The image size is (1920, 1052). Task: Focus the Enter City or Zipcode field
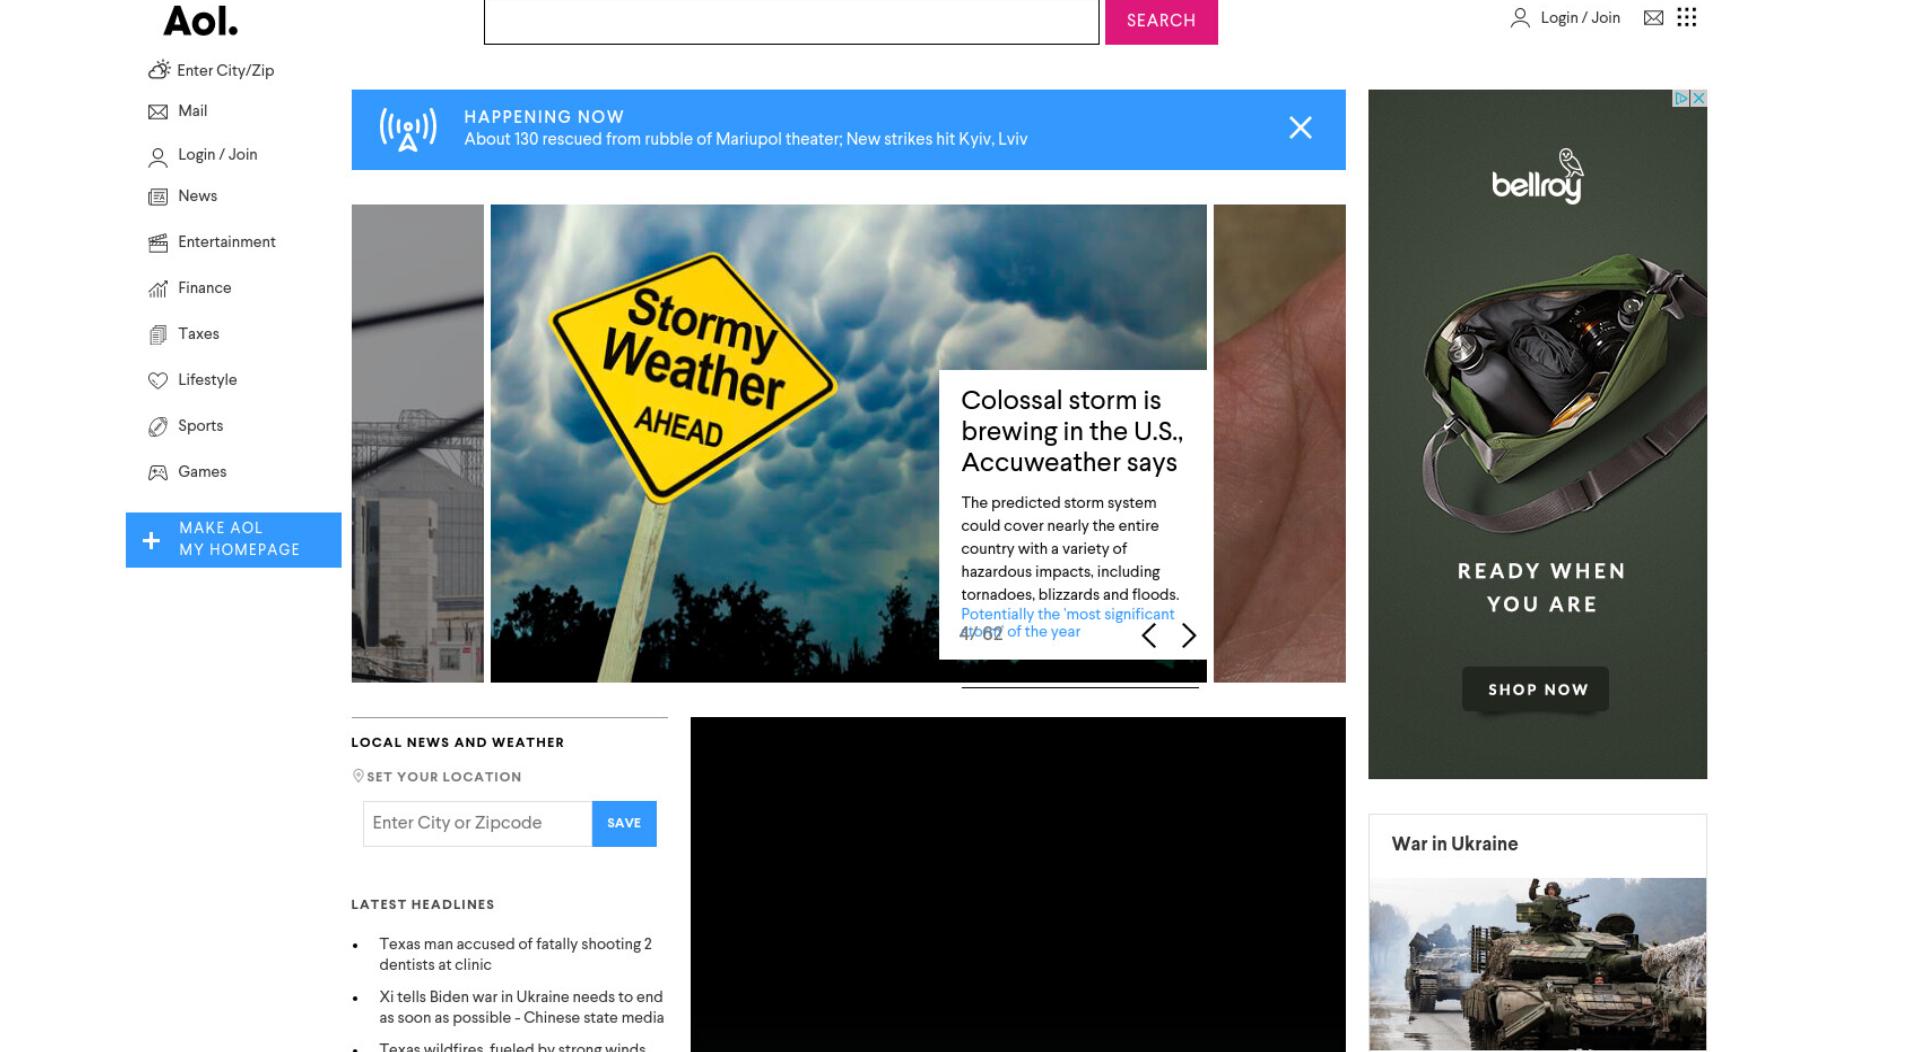tap(477, 823)
